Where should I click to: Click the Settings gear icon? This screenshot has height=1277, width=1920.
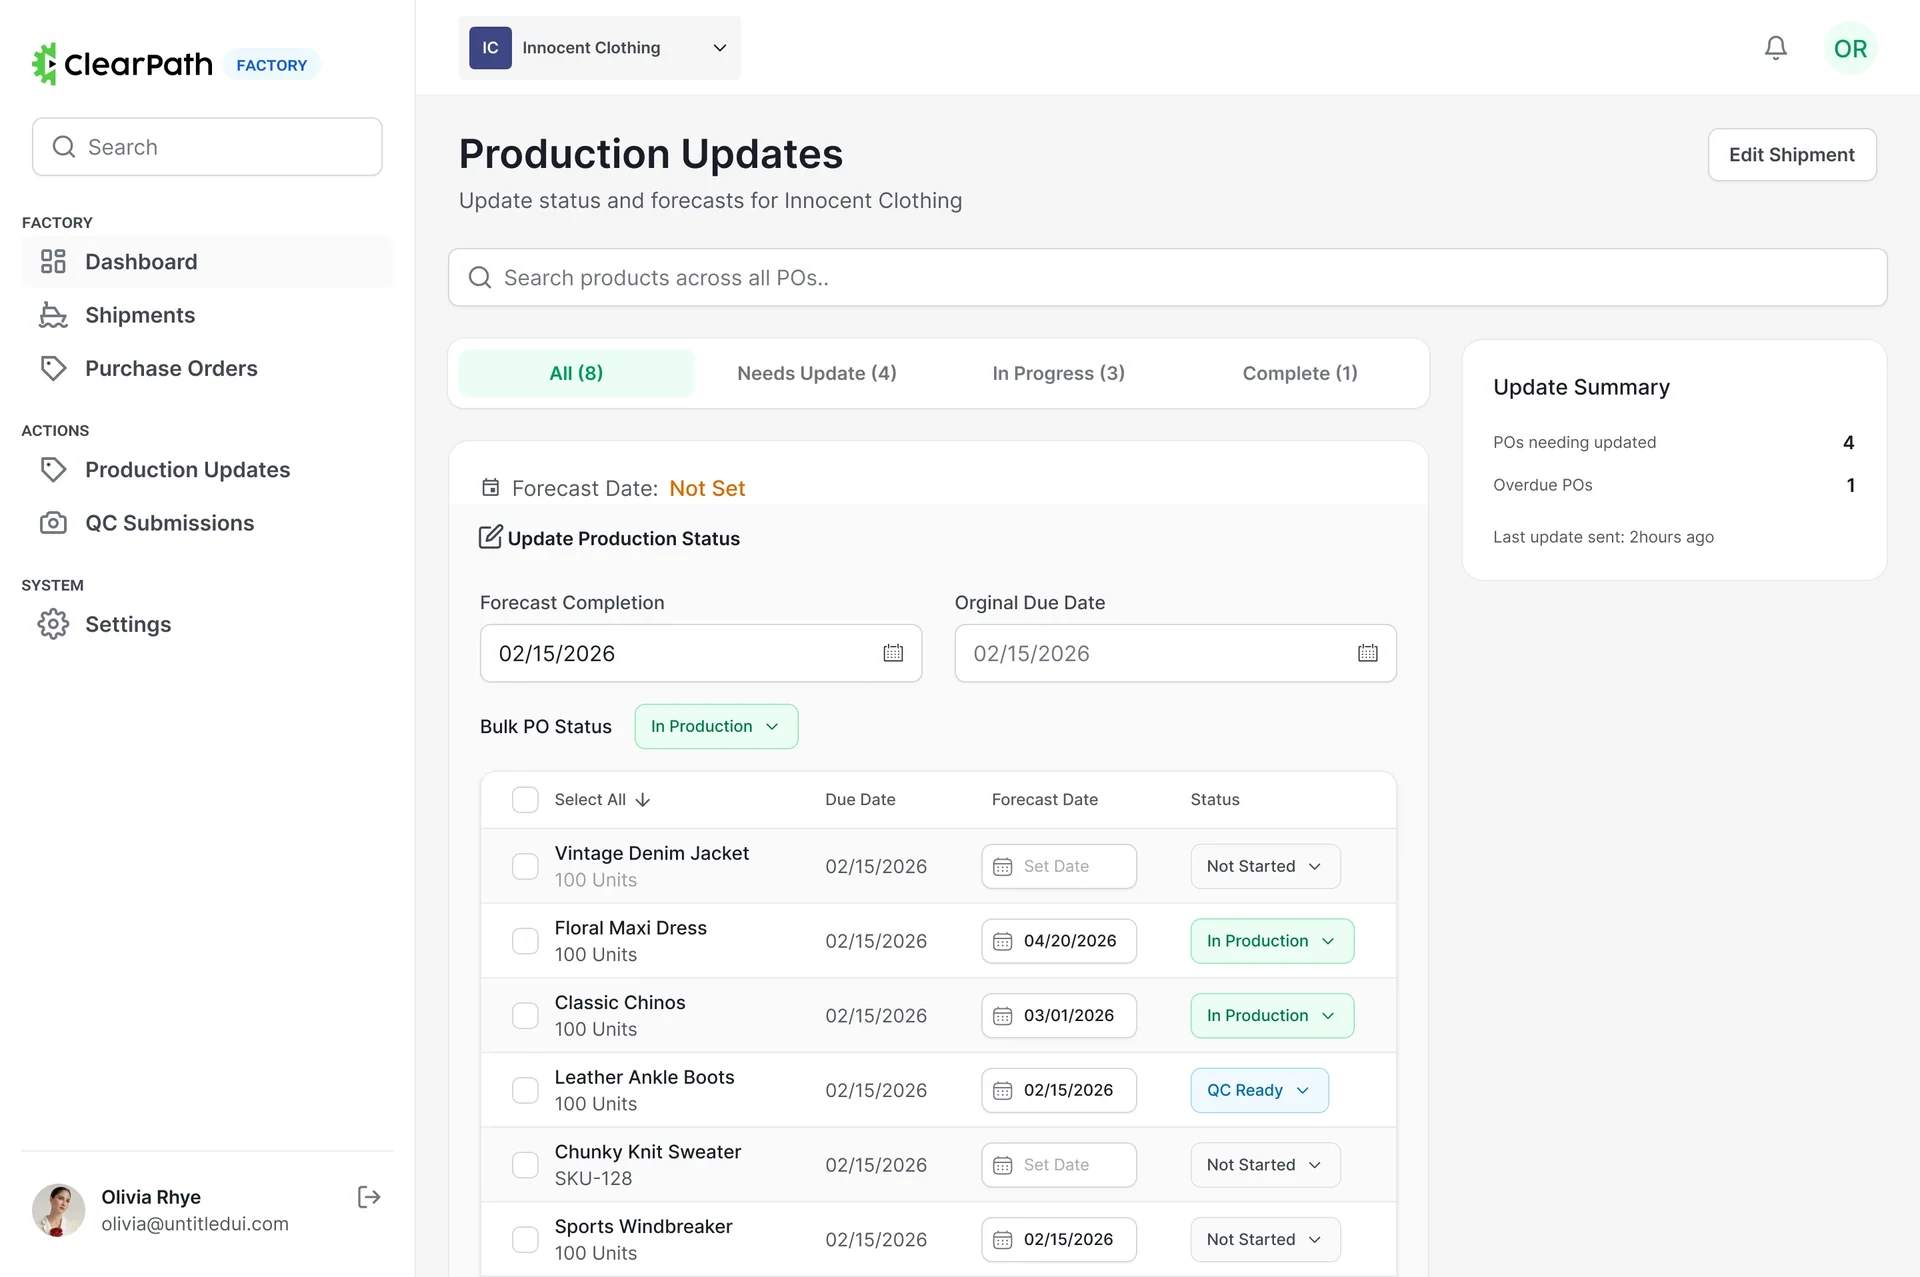coord(53,624)
